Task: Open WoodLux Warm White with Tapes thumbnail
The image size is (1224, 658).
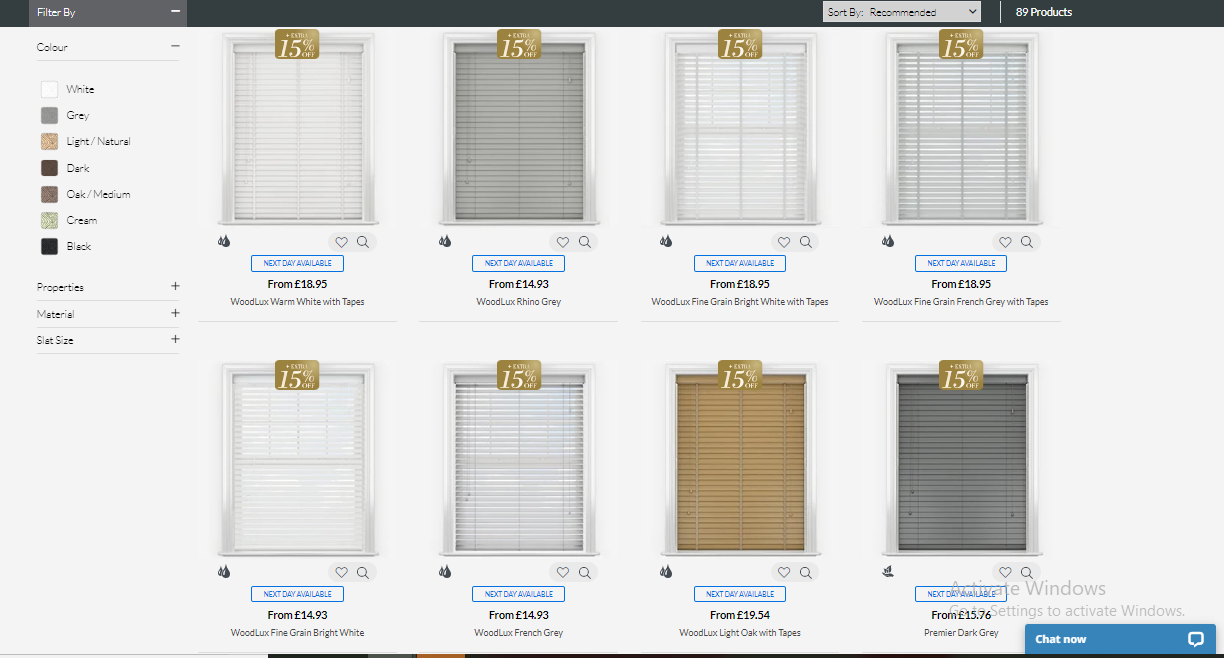Action: [x=297, y=128]
